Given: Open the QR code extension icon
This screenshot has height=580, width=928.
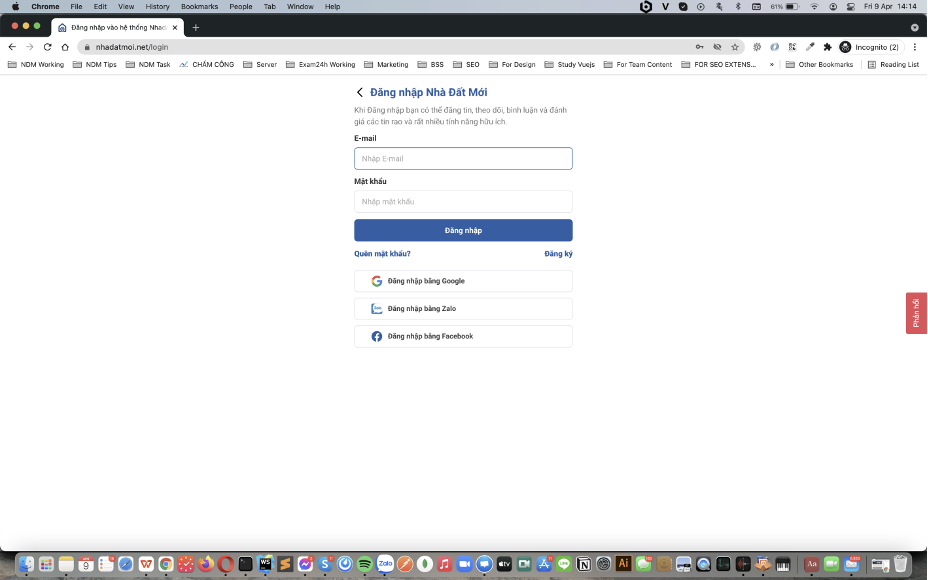Looking at the screenshot, I should (792, 47).
